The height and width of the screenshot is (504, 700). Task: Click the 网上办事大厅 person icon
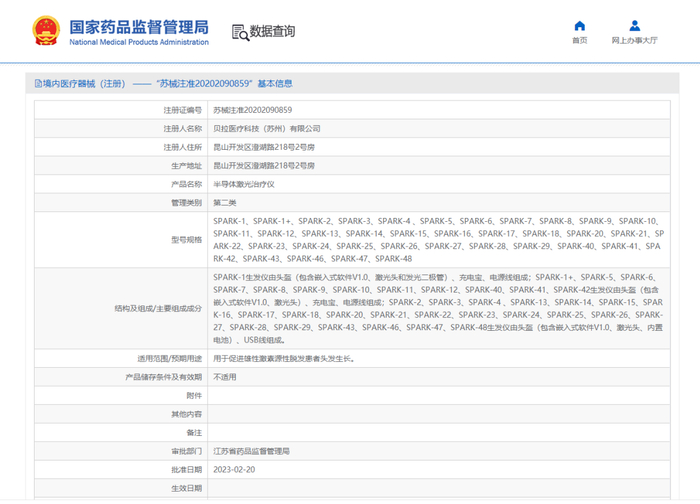point(634,25)
